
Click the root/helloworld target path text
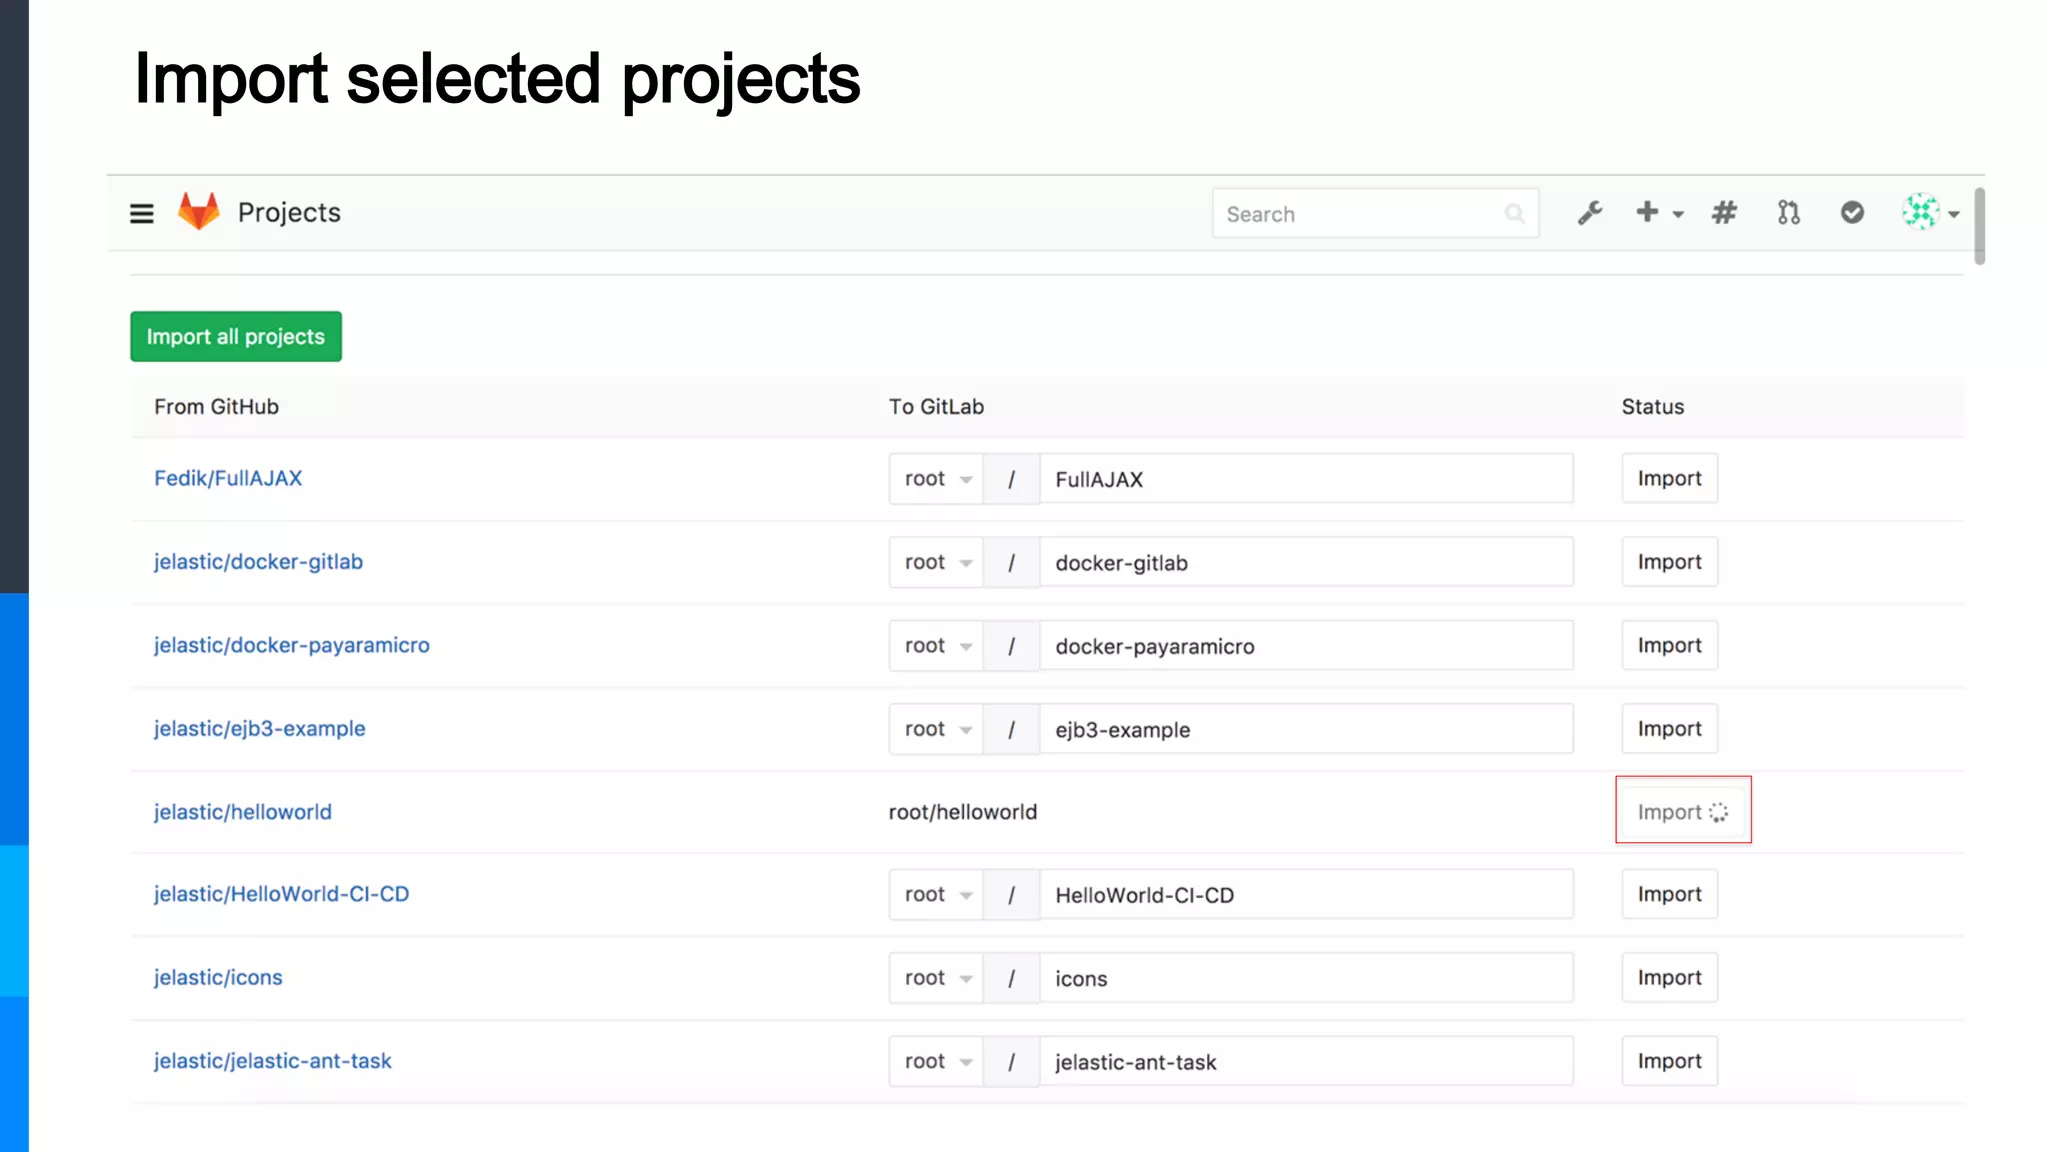(963, 812)
